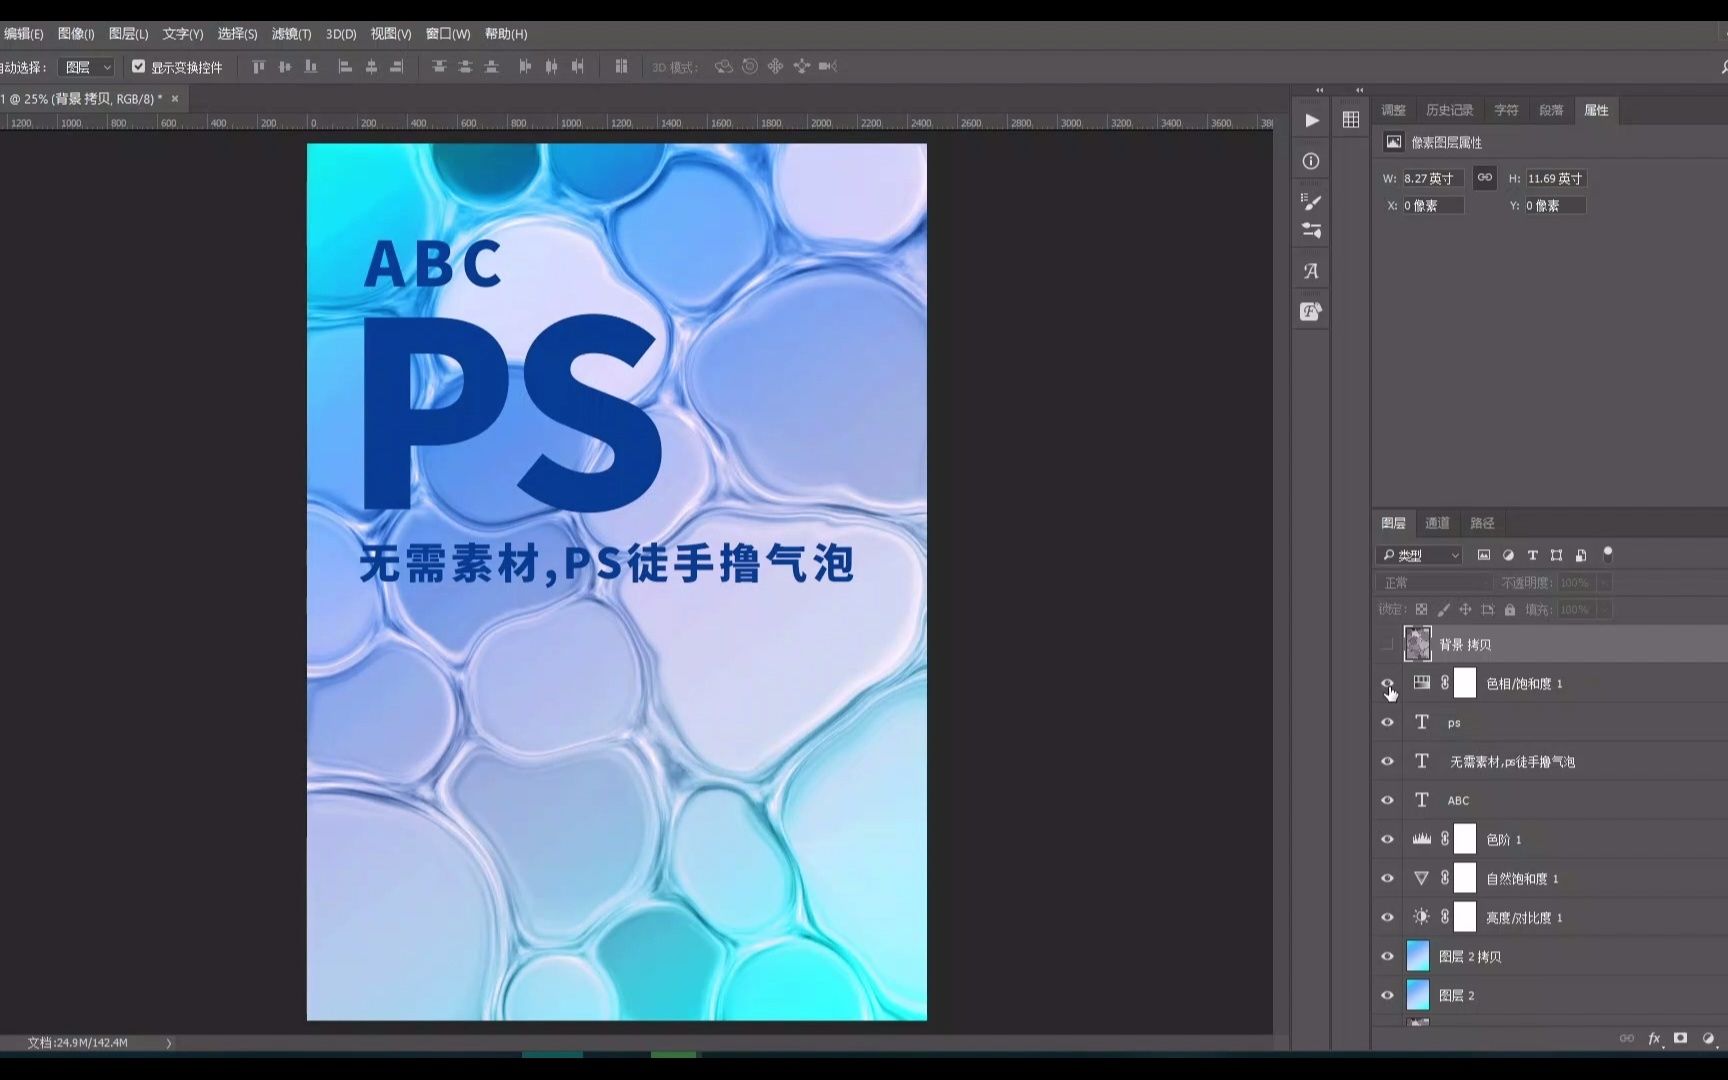Image resolution: width=1728 pixels, height=1080 pixels.
Task: Open the 图像(I) menu
Action: click(76, 34)
